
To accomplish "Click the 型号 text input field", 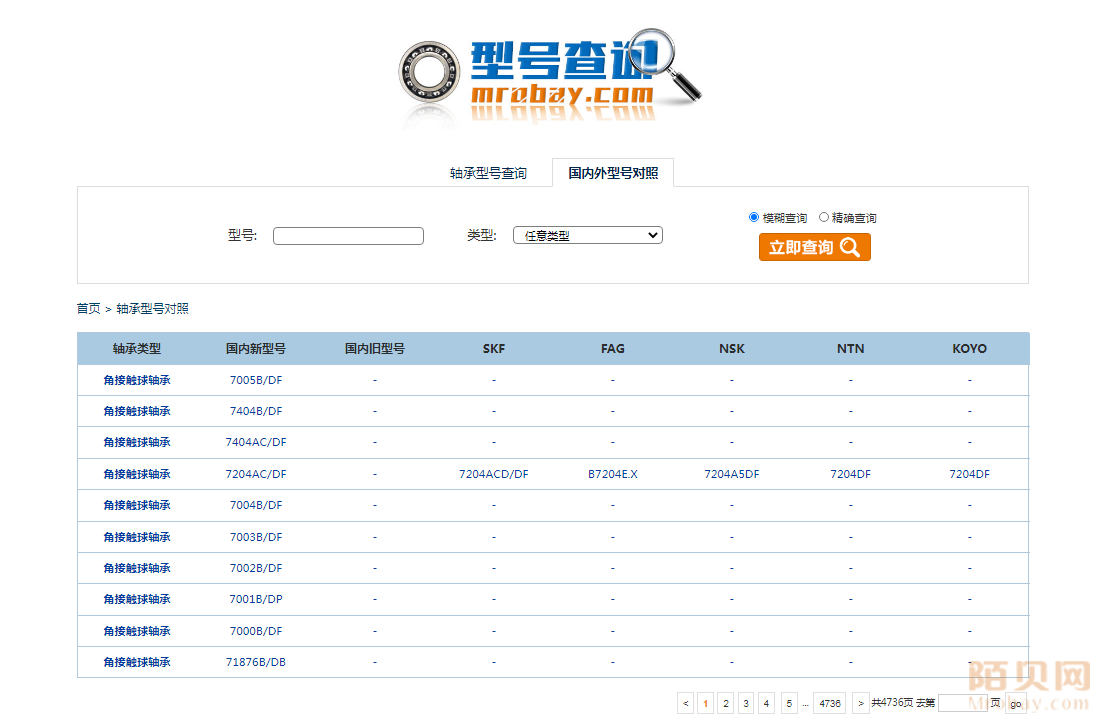I will (348, 236).
